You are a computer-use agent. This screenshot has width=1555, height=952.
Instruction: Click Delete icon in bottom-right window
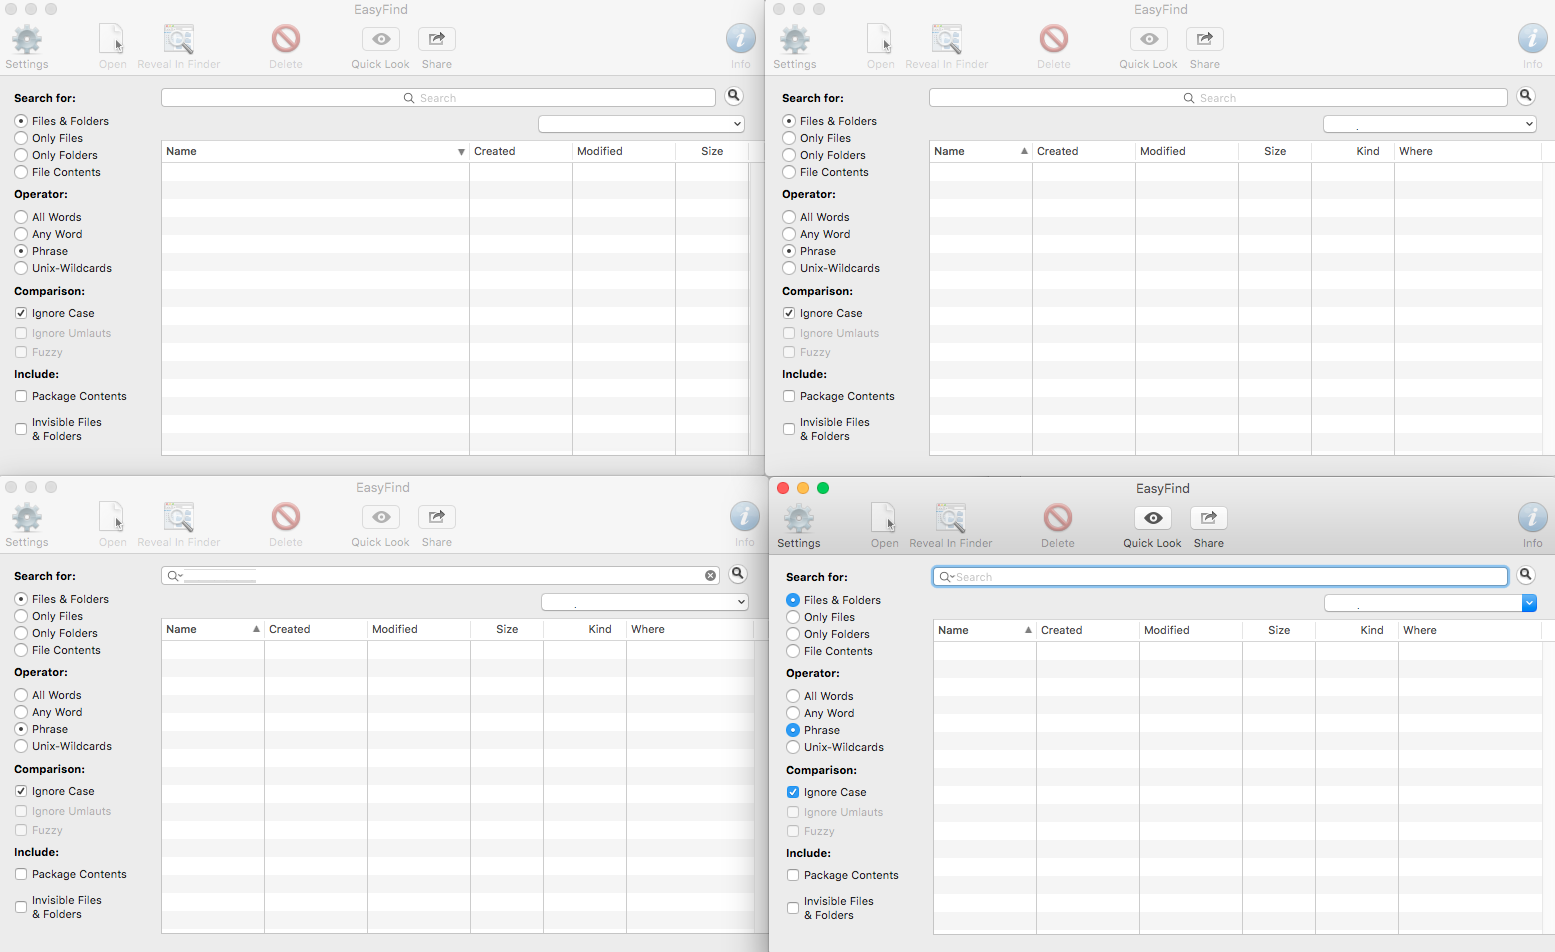(1057, 518)
